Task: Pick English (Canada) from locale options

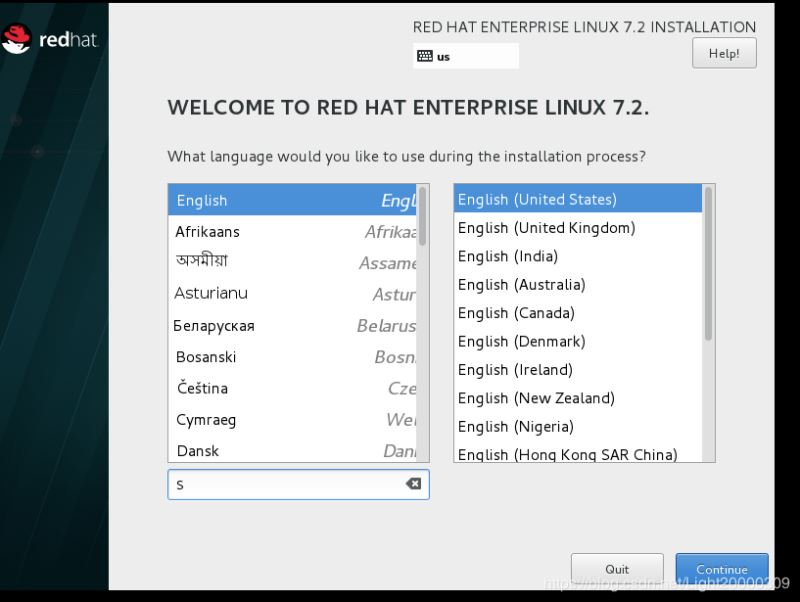Action: (516, 313)
